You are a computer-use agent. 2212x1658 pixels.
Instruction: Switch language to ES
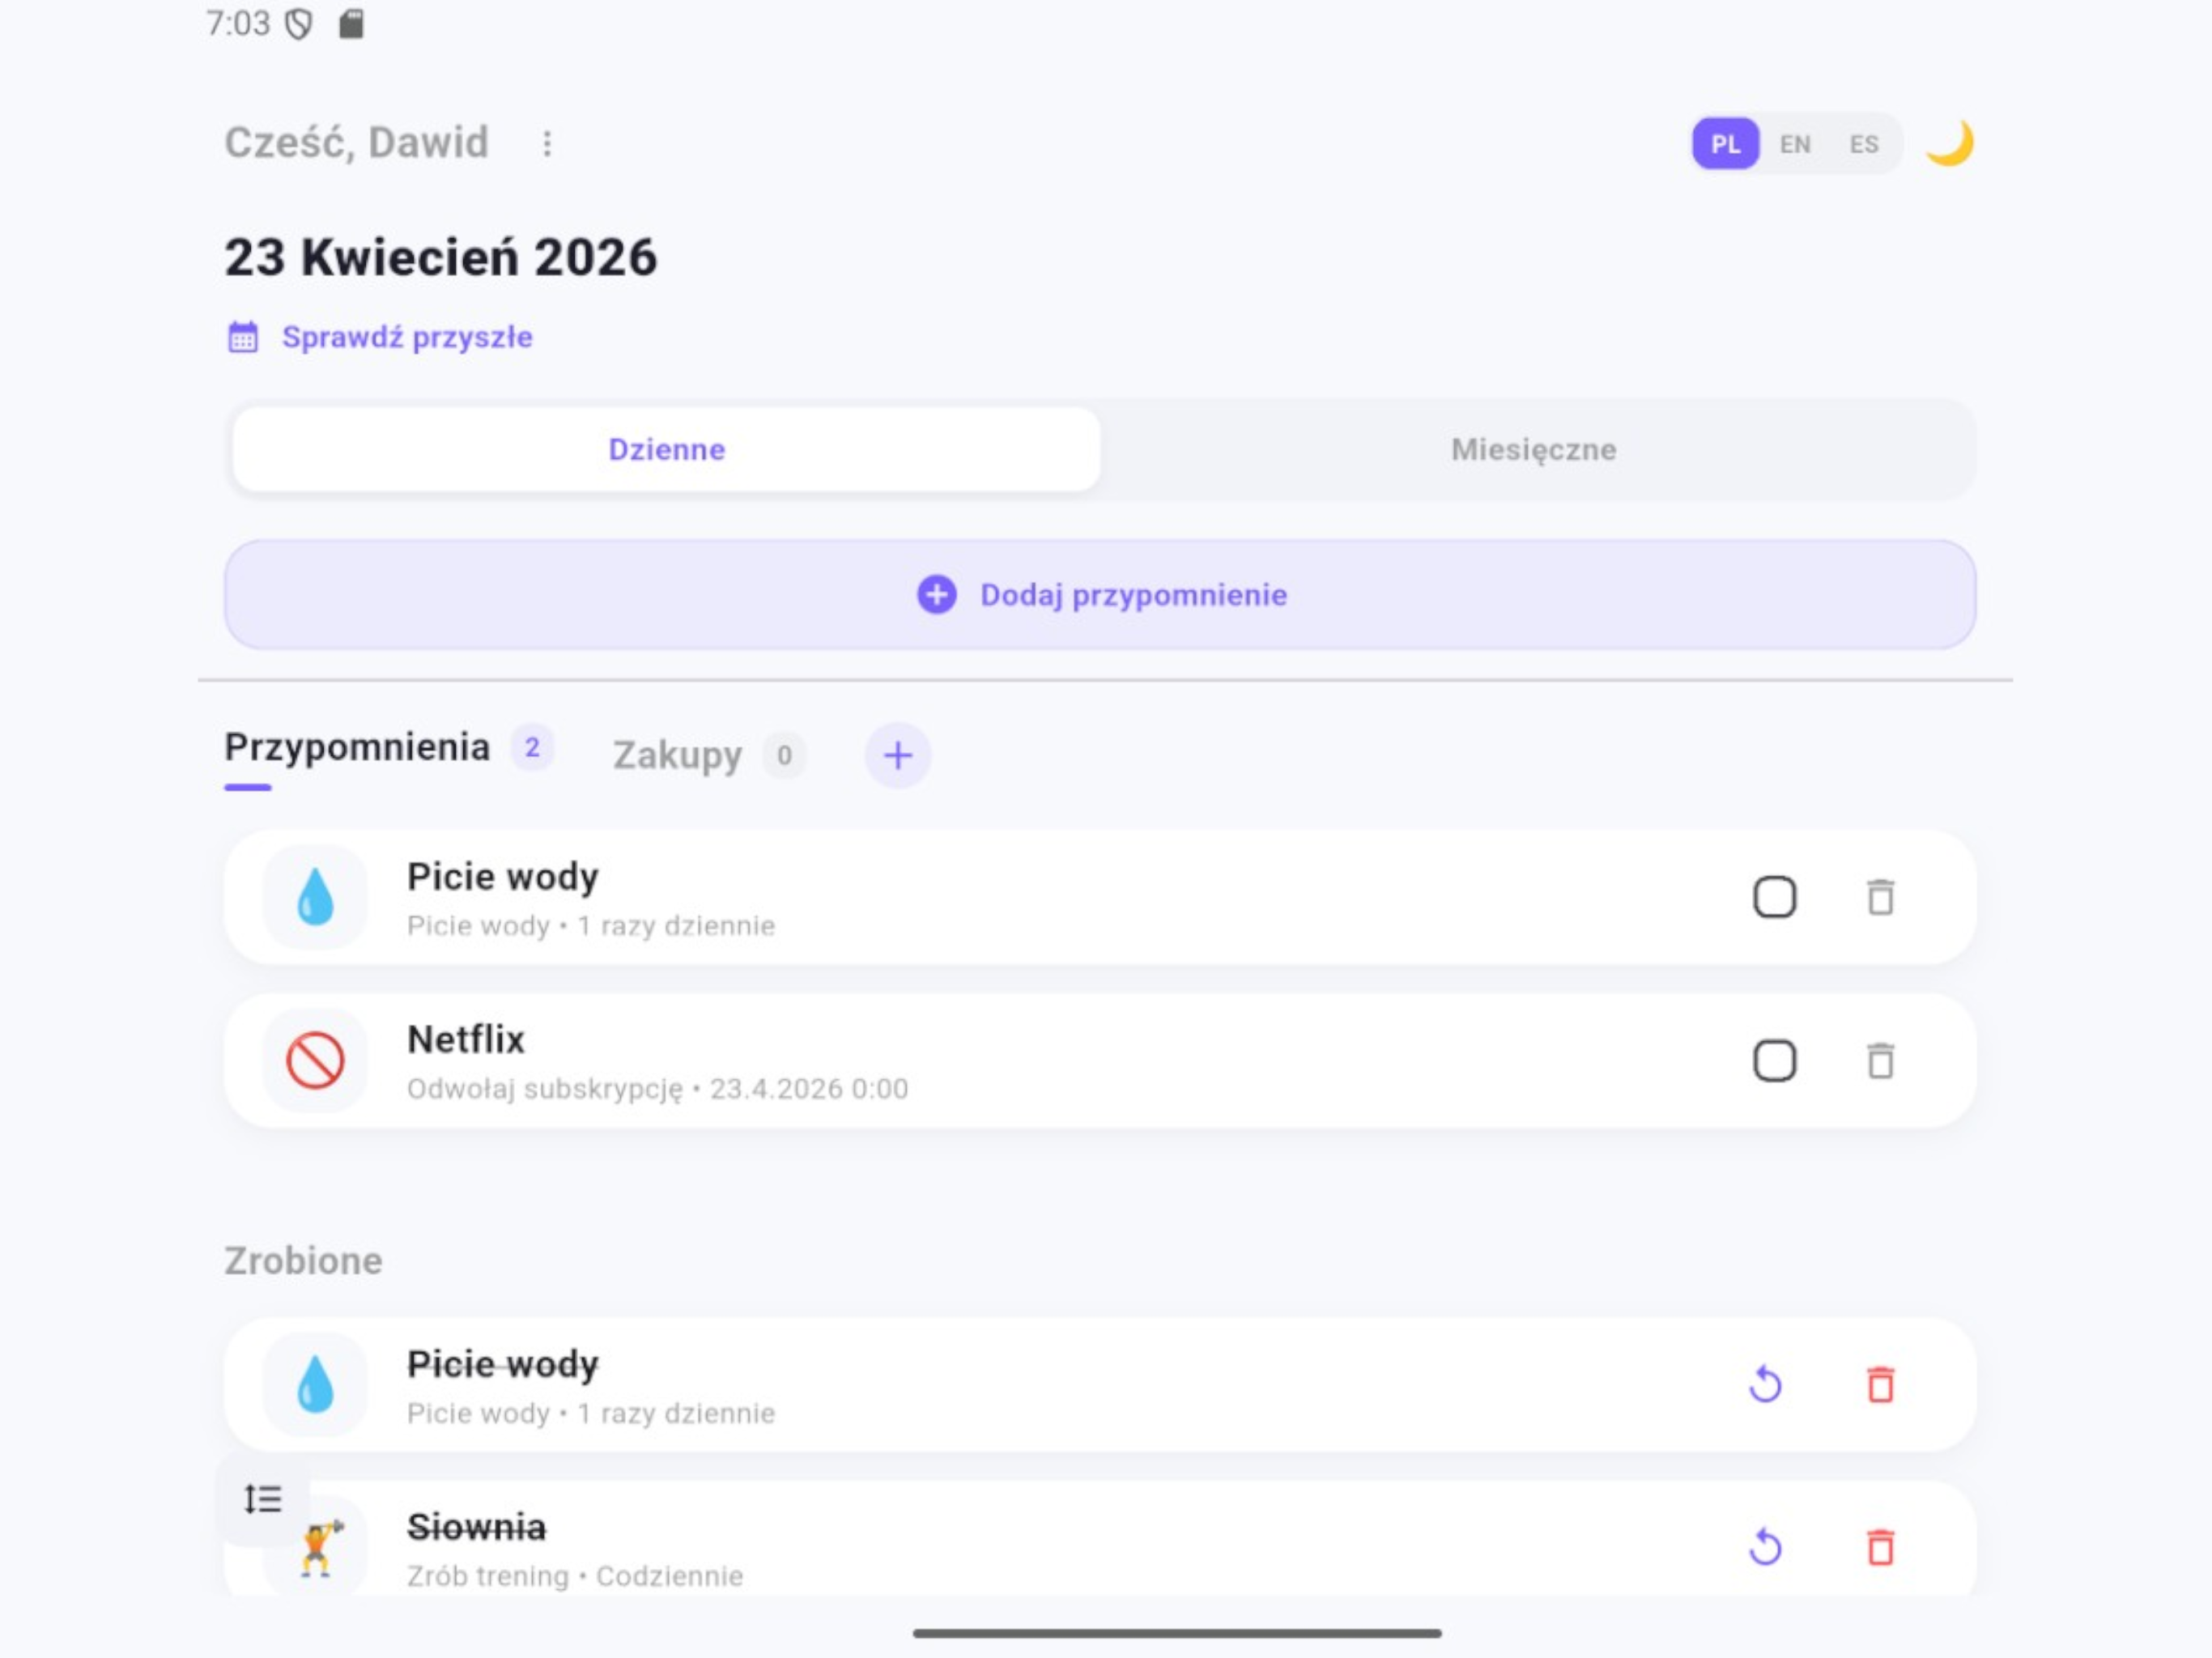point(1864,144)
